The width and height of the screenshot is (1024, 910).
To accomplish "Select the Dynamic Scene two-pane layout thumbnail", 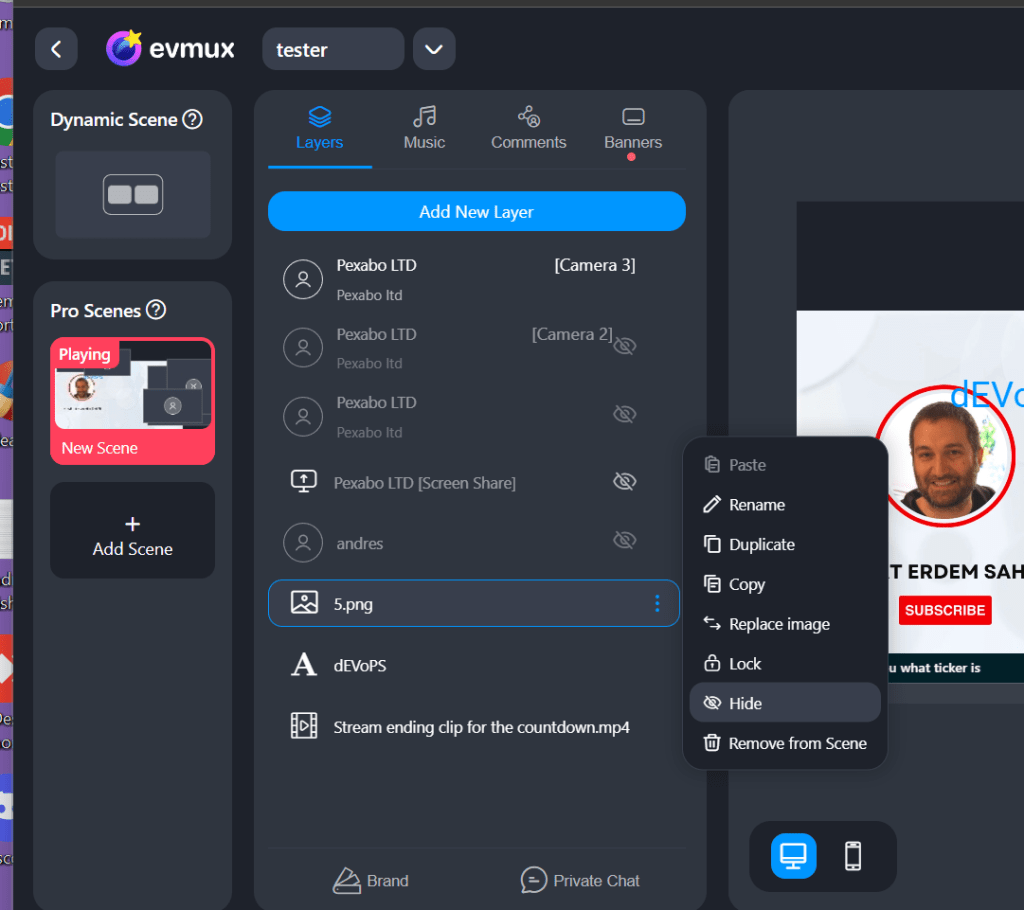I will tap(133, 195).
